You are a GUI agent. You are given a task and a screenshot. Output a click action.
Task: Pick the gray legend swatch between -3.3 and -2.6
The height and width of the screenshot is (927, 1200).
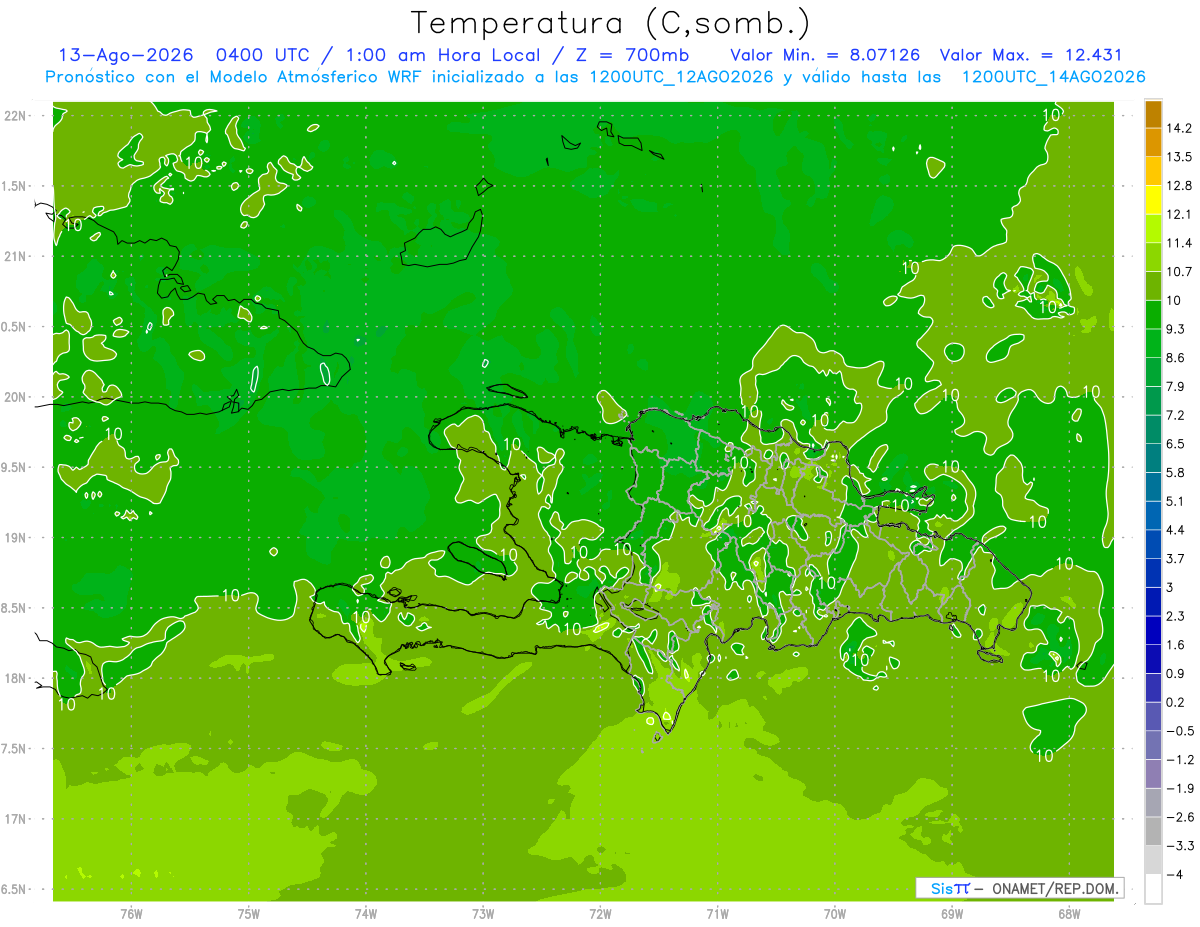[1153, 831]
